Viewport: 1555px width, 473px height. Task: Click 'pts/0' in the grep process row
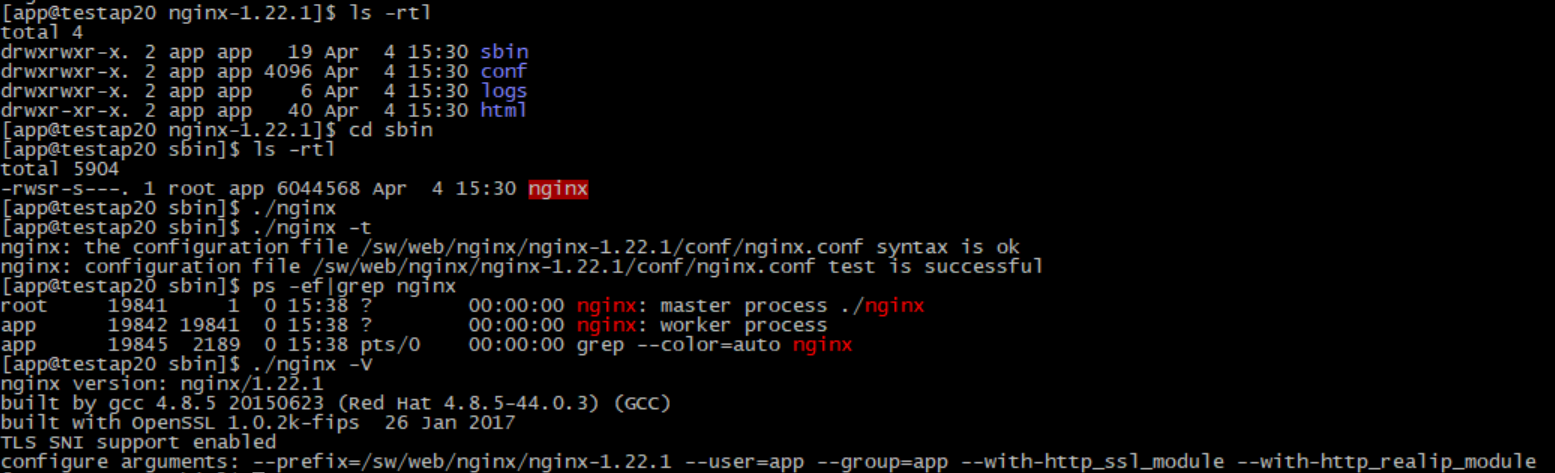(390, 345)
